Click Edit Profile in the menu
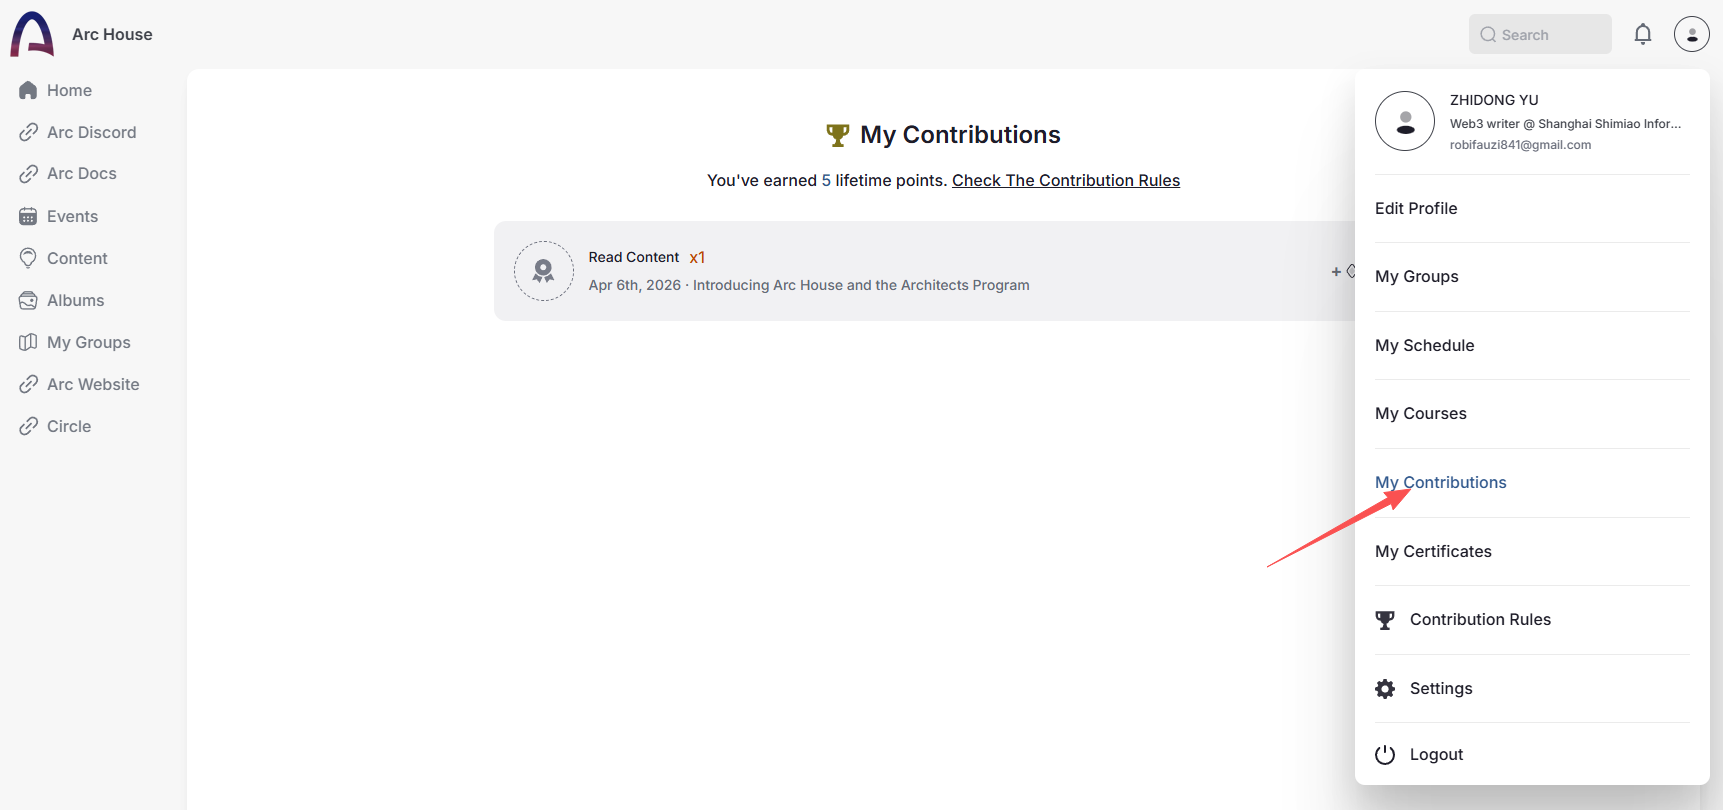Screen dimensions: 1723x810 pos(1416,208)
